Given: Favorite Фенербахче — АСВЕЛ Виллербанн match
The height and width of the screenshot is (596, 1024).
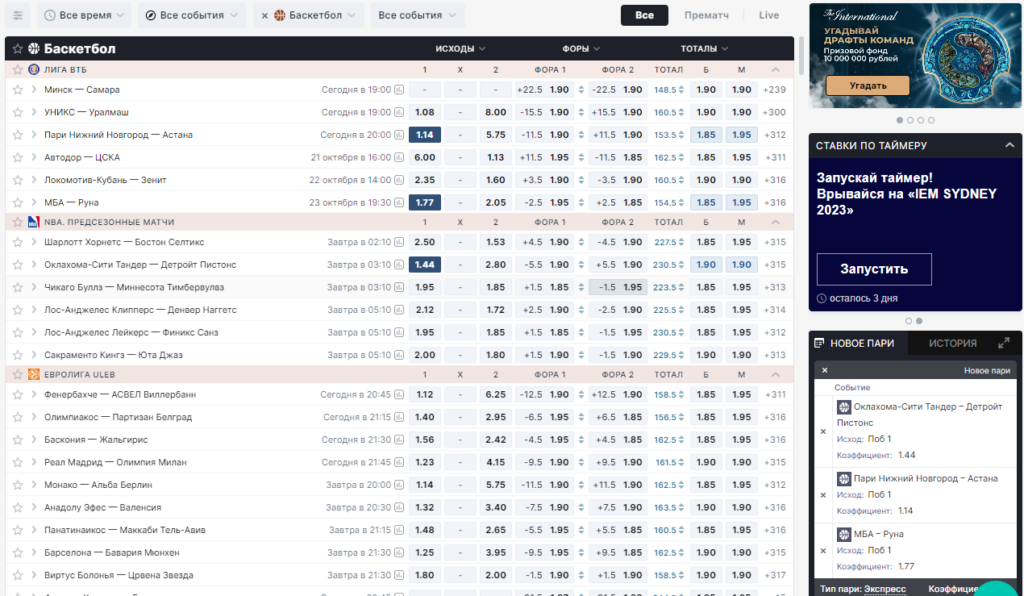Looking at the screenshot, I should pyautogui.click(x=18, y=395).
